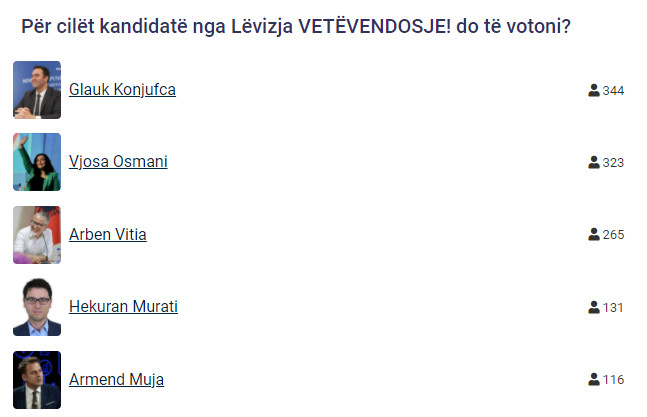647x417 pixels.
Task: Click the poll question heading text
Action: [x=296, y=26]
